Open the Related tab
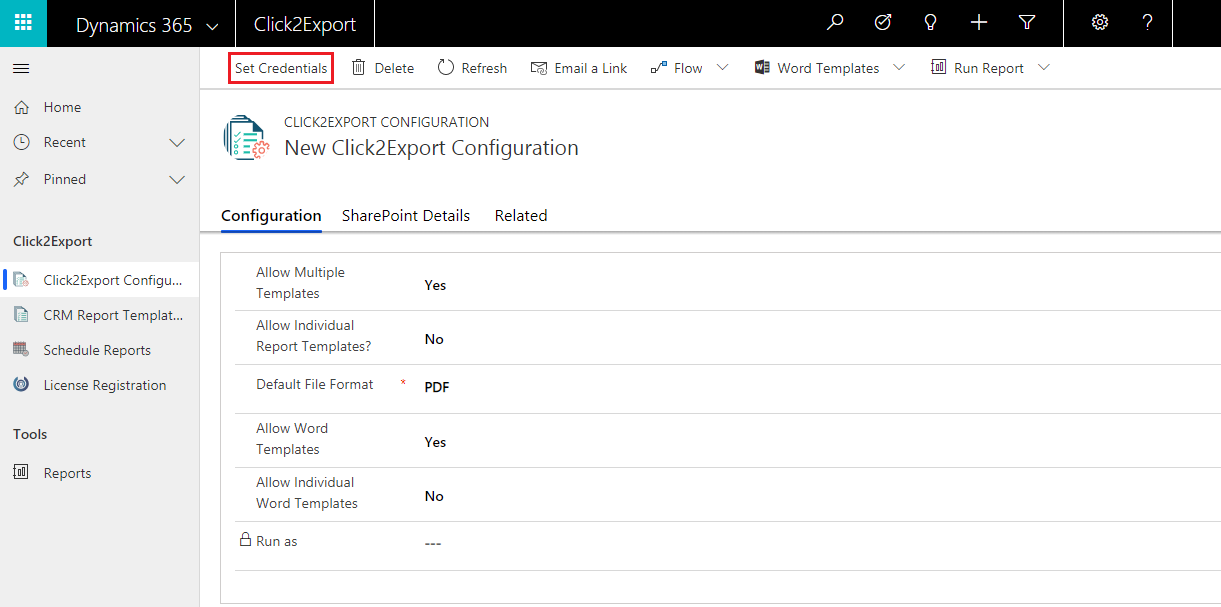 click(521, 215)
